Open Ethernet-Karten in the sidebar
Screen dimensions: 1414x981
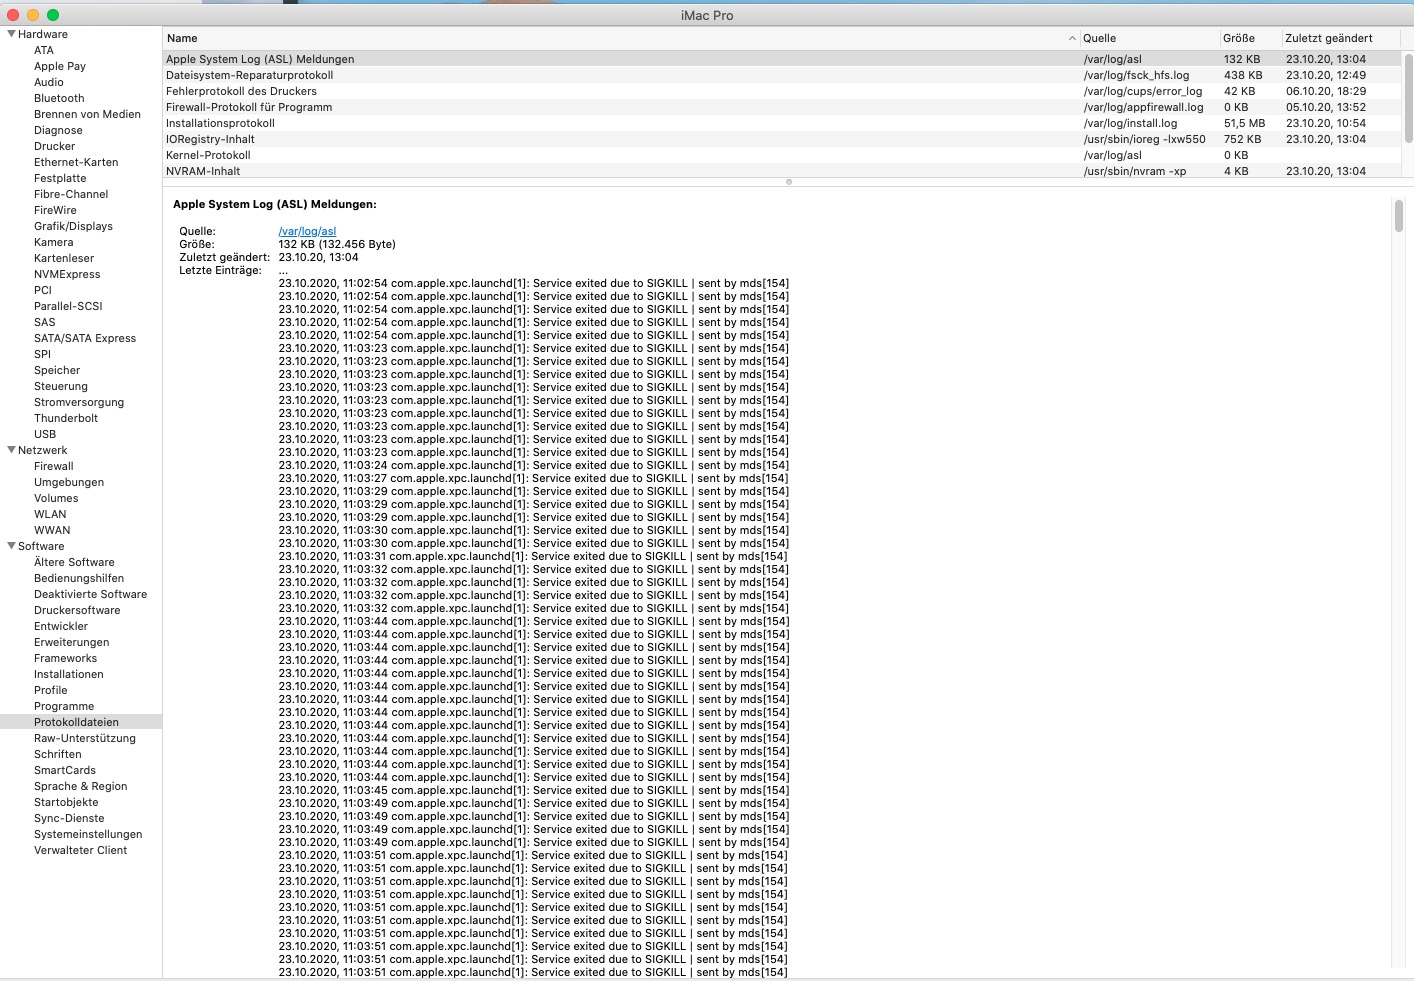76,162
